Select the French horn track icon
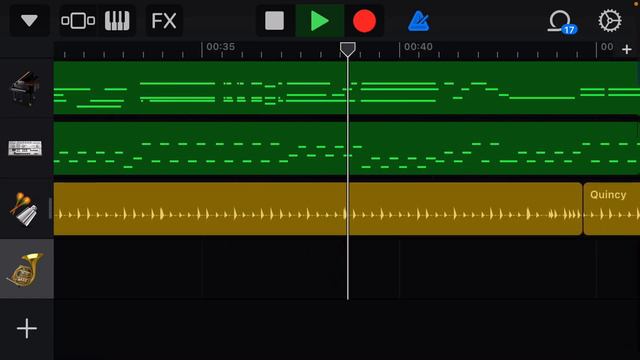Screen dimensions: 640x360 [x=25, y=269]
